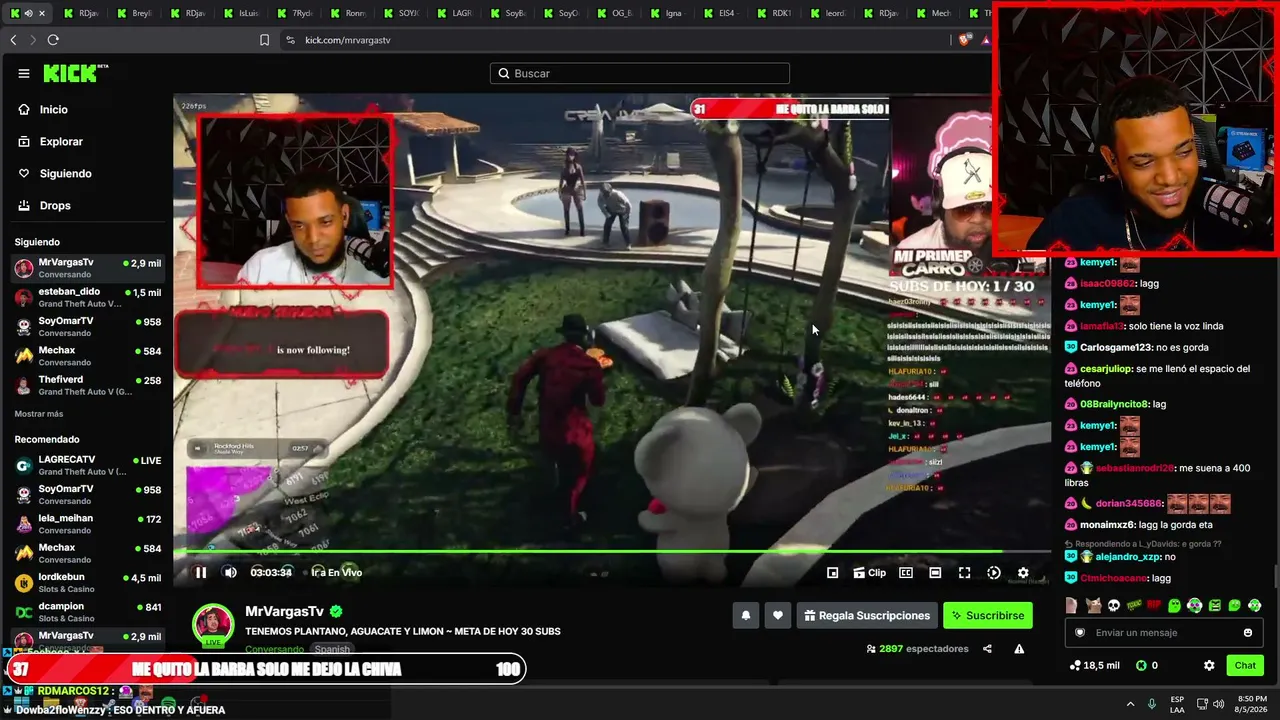
Task: Click Regala Suscripciones button
Action: pos(867,616)
